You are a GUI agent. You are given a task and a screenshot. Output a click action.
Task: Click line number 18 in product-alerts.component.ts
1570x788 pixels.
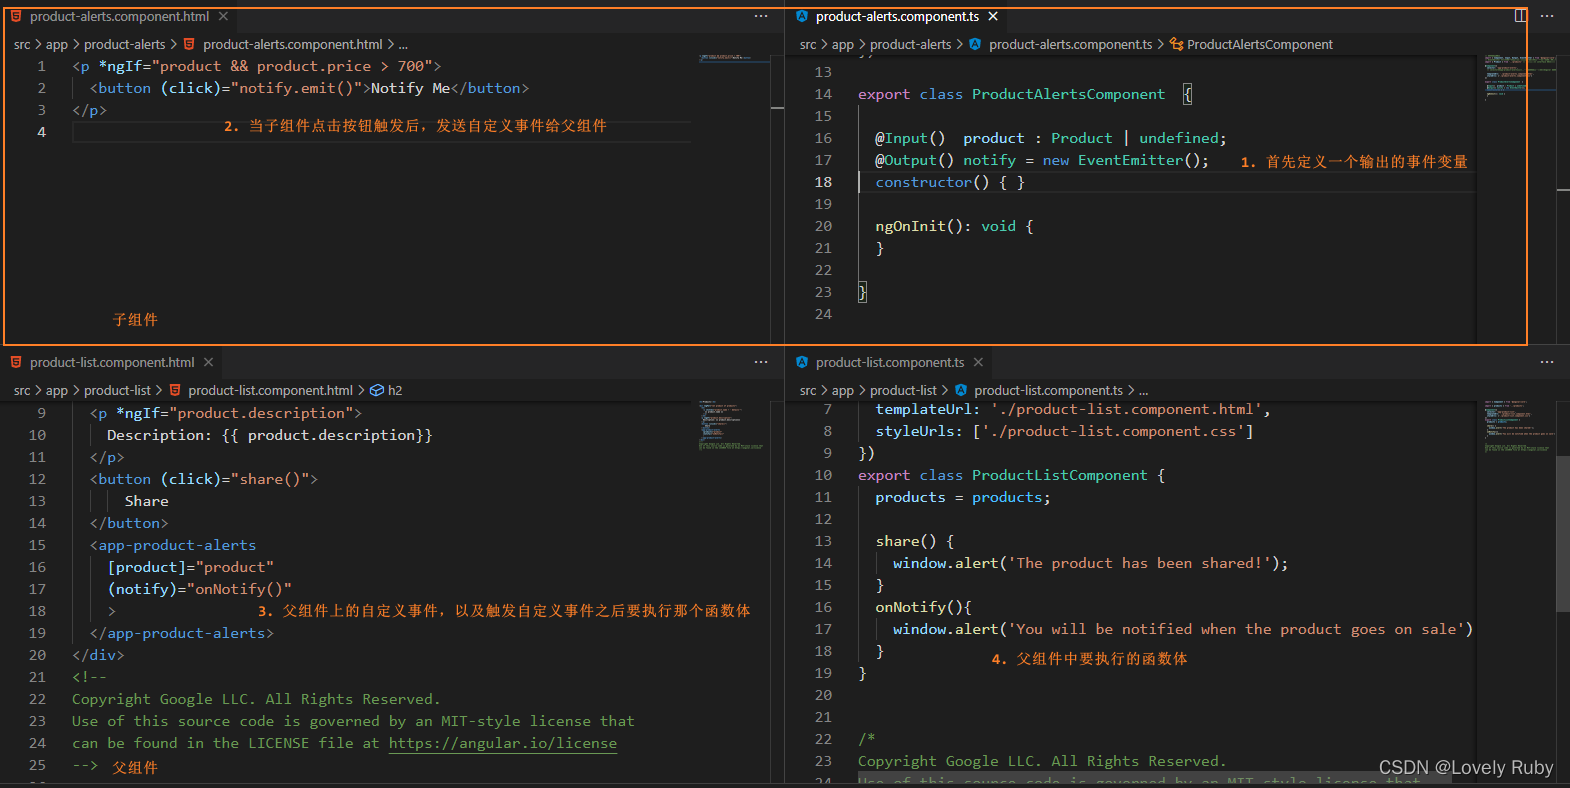tap(823, 182)
